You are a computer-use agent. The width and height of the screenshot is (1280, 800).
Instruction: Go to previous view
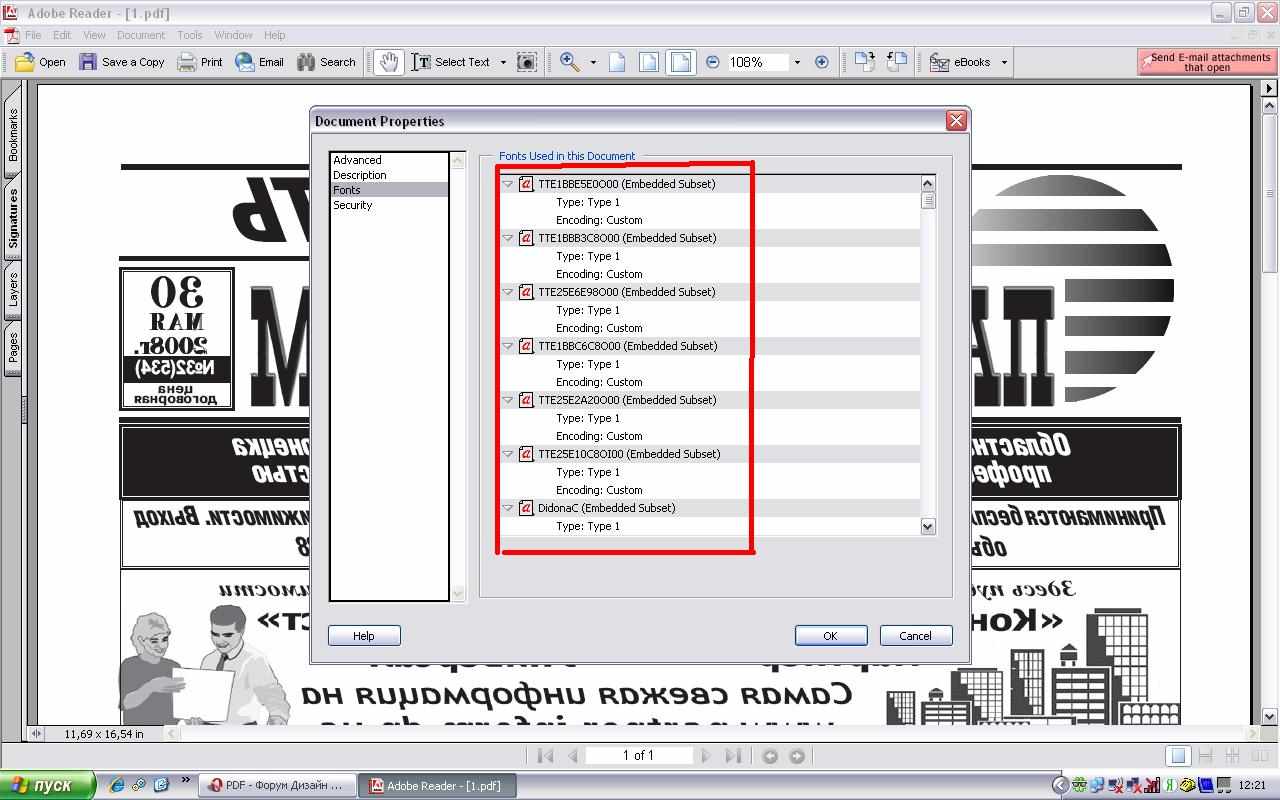coord(770,756)
